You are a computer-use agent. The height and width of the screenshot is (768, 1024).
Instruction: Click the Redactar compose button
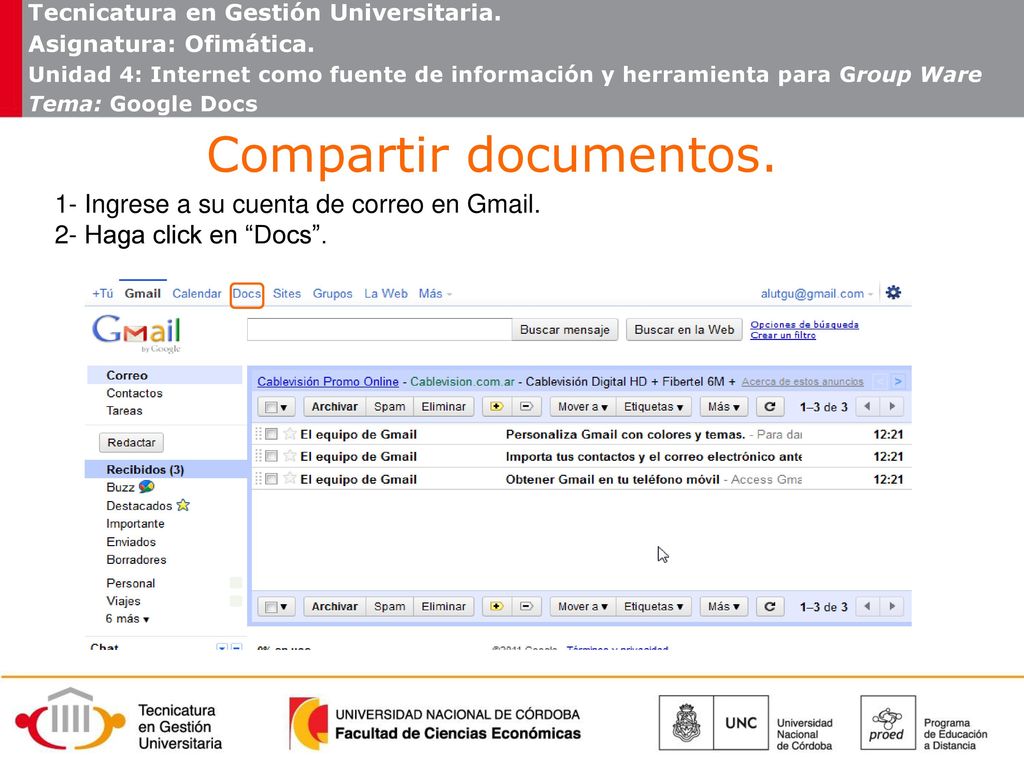(x=131, y=442)
